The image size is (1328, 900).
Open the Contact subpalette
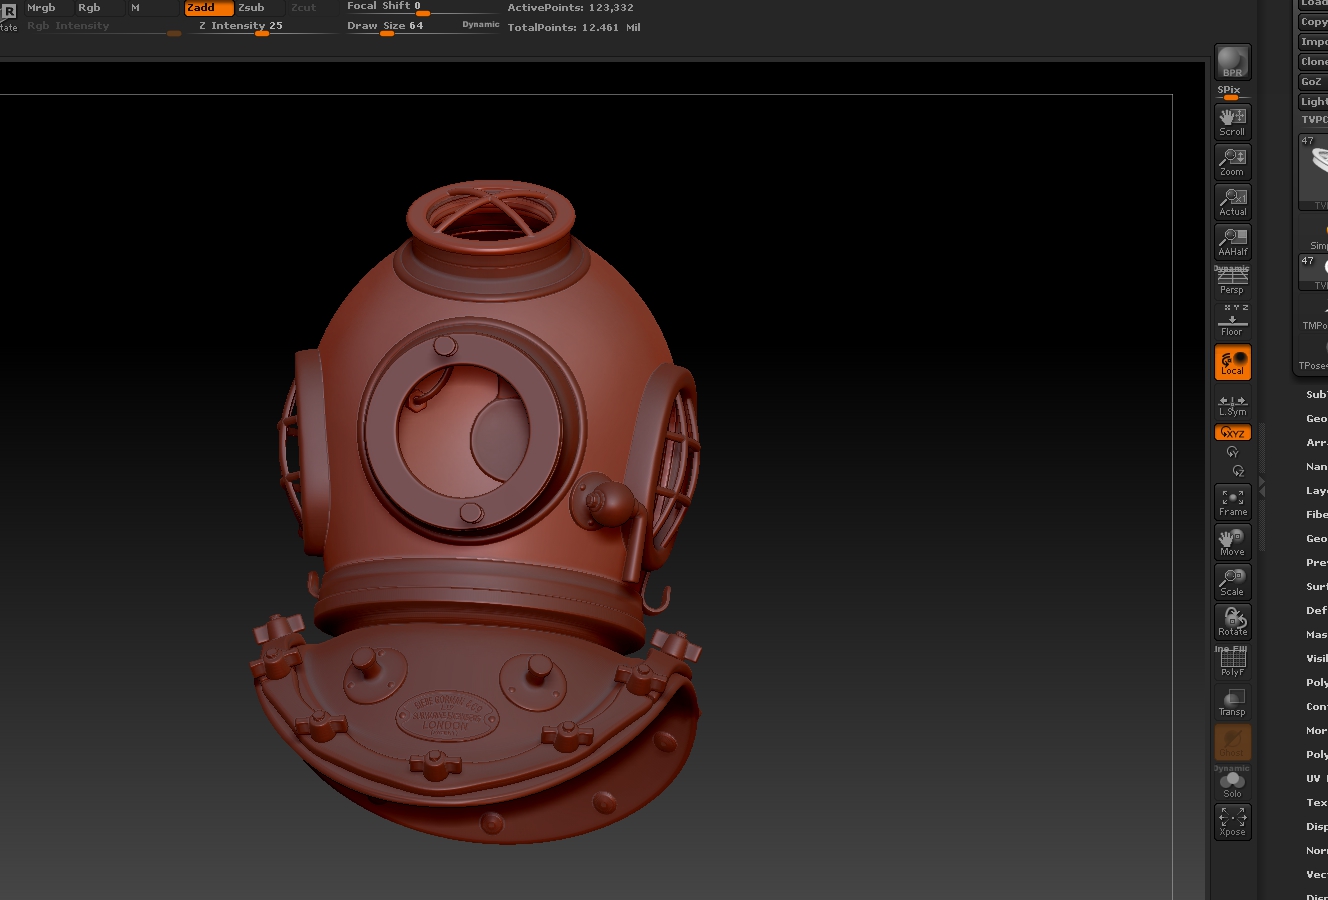click(x=1316, y=707)
